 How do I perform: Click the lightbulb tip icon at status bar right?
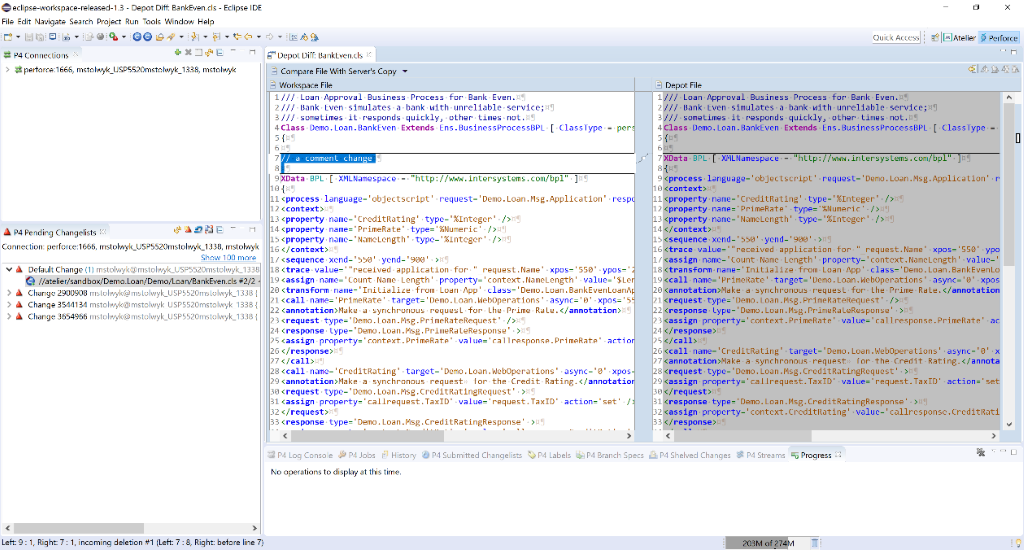point(1017,543)
